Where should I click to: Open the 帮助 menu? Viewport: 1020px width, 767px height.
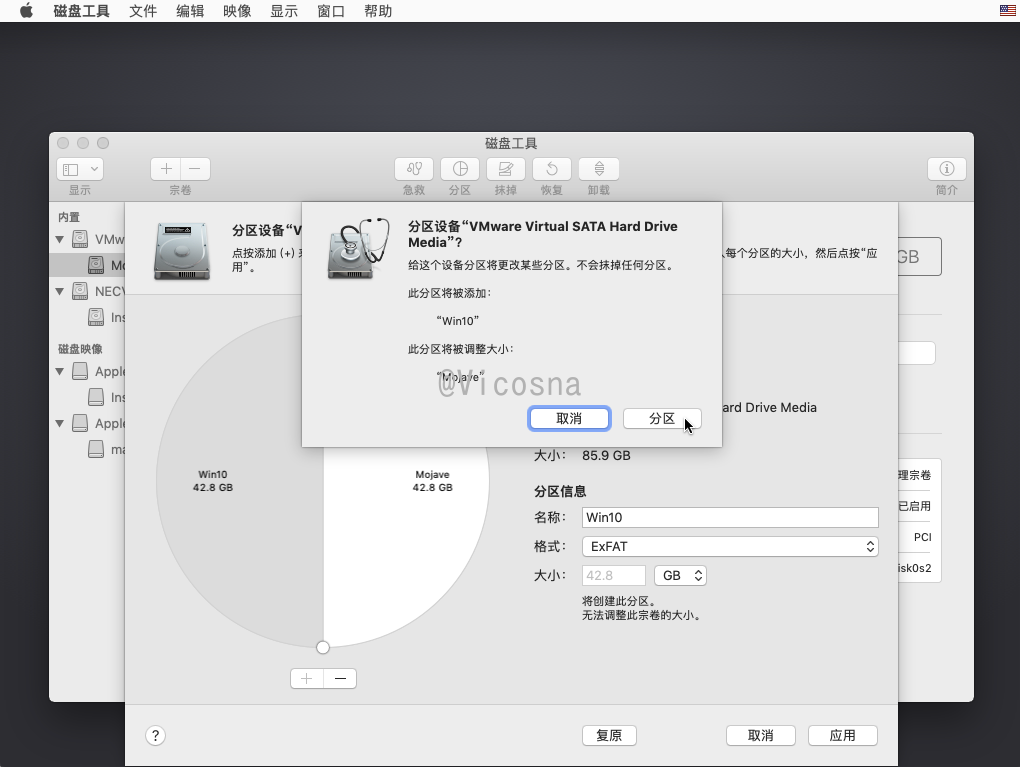[x=377, y=11]
